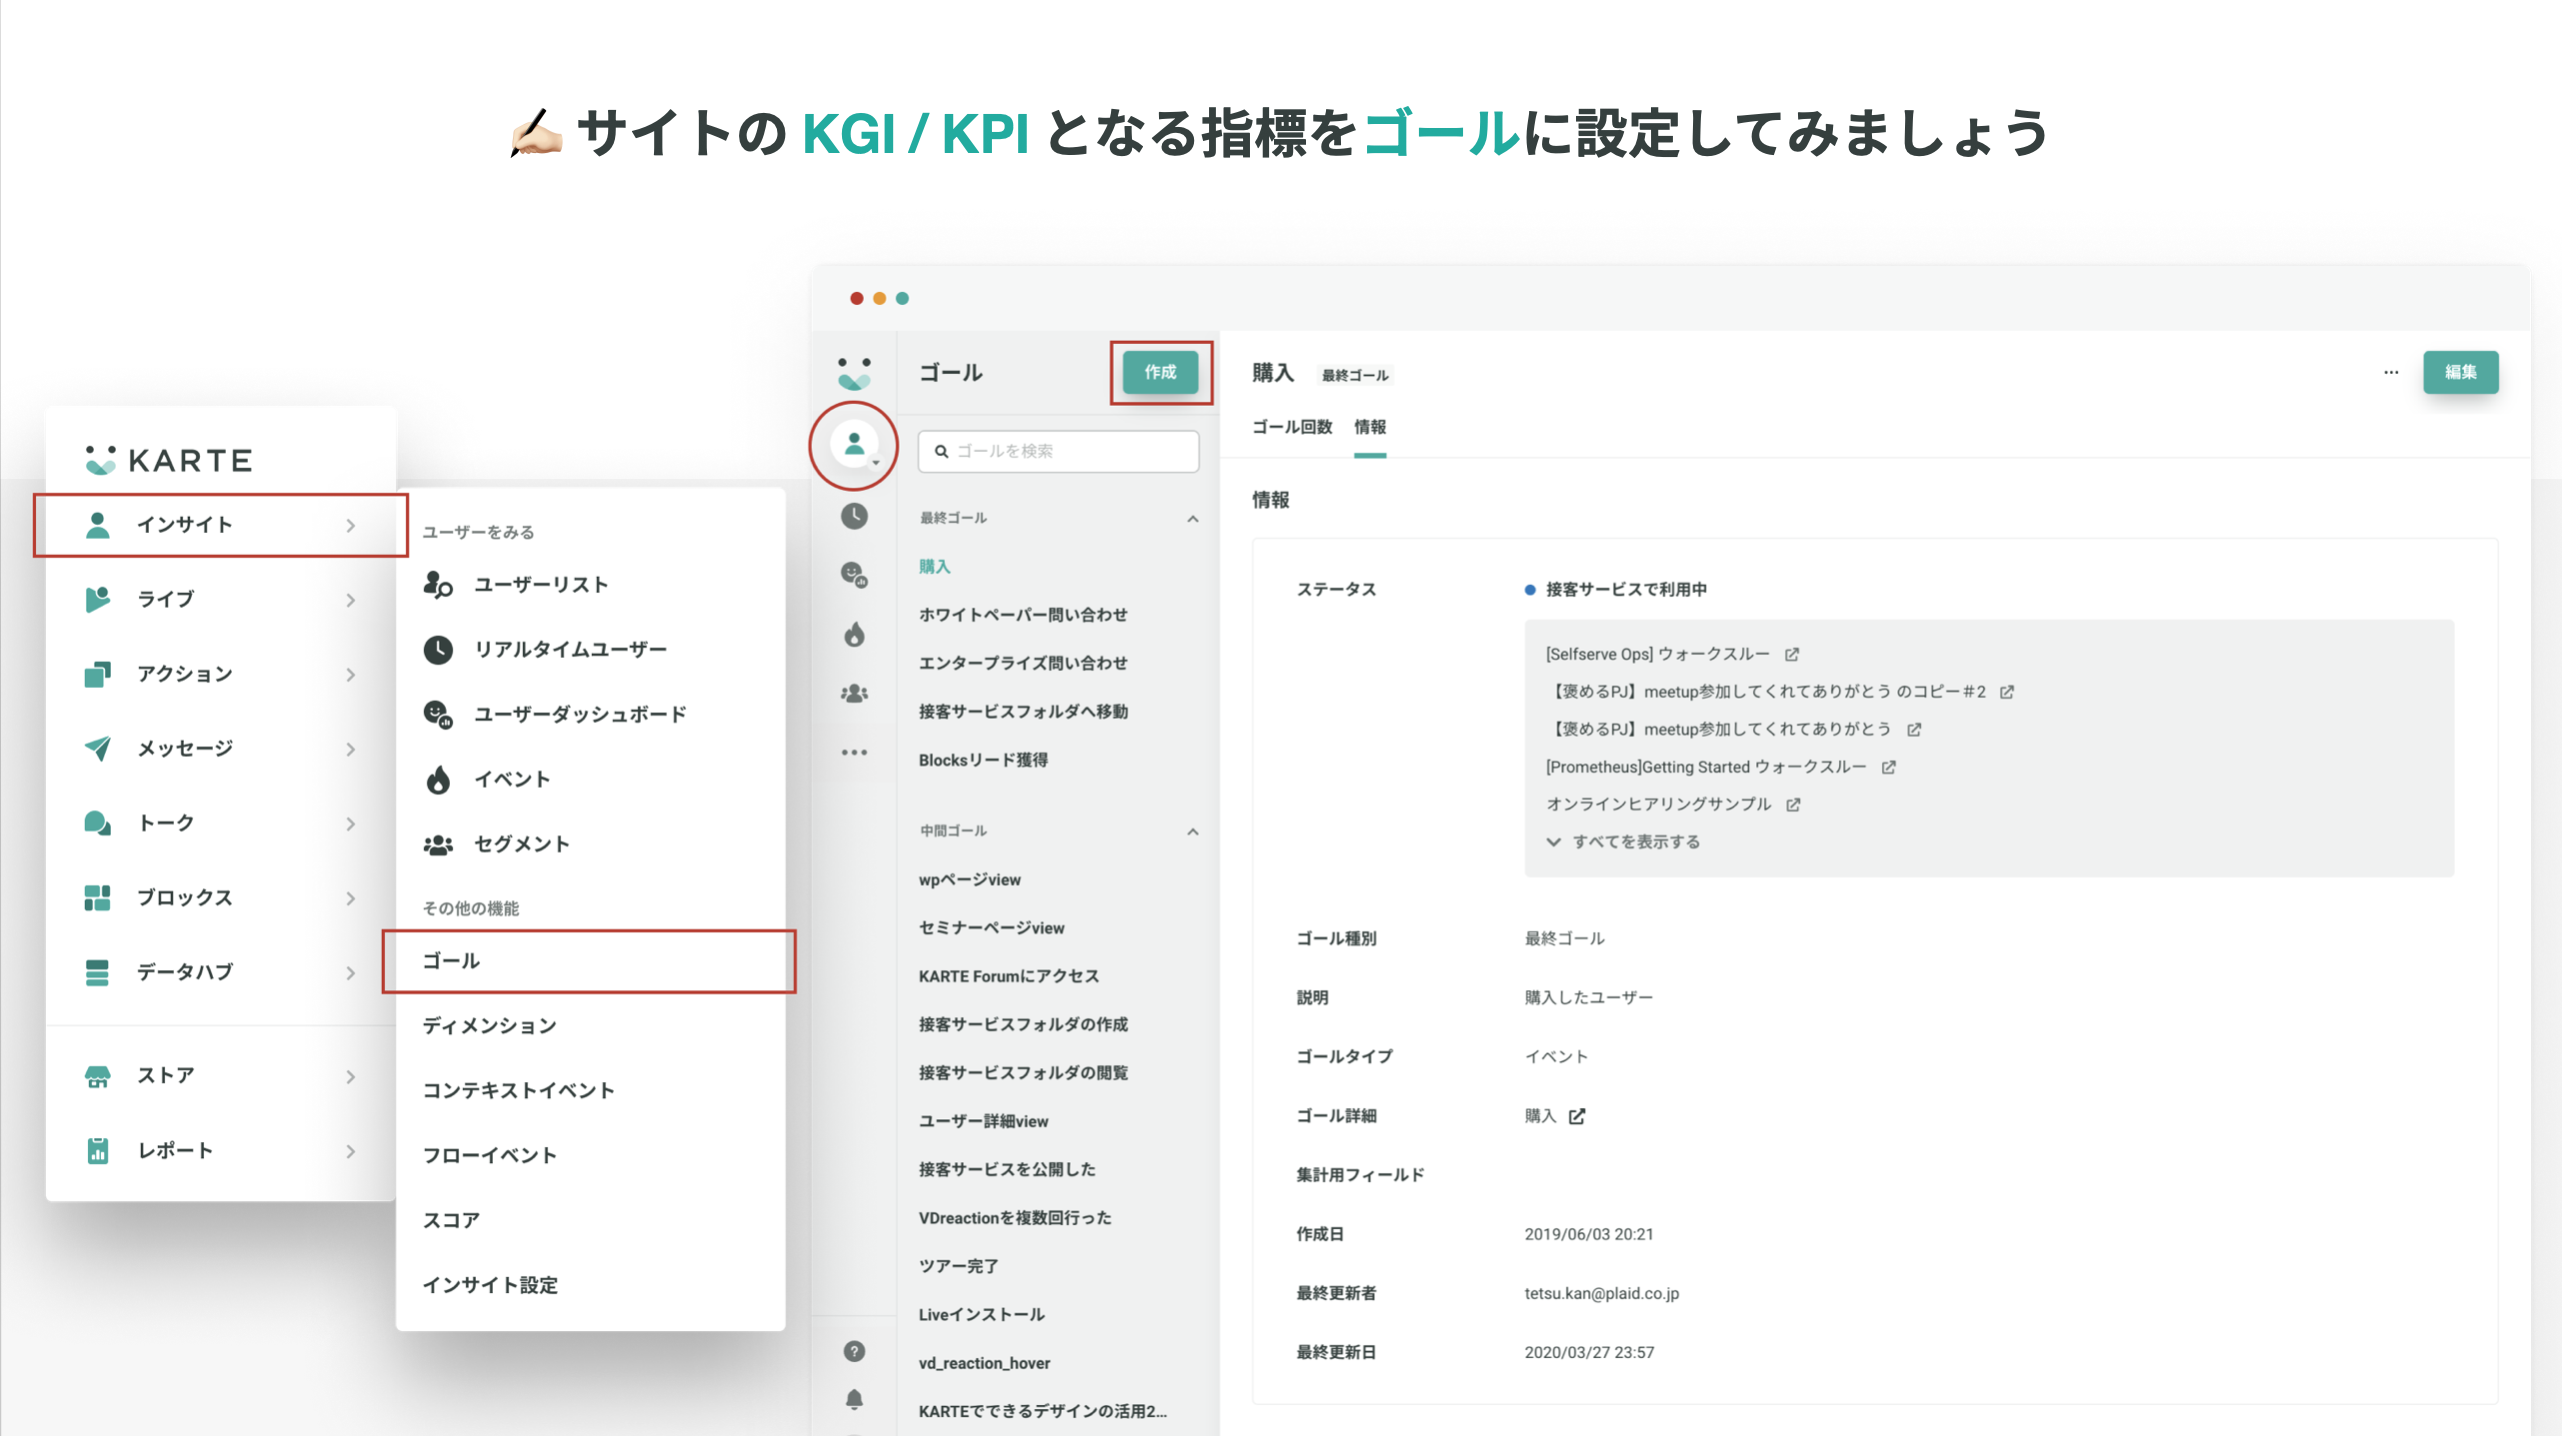Expand the アクション menu arrow
The height and width of the screenshot is (1436, 2562).
point(350,675)
